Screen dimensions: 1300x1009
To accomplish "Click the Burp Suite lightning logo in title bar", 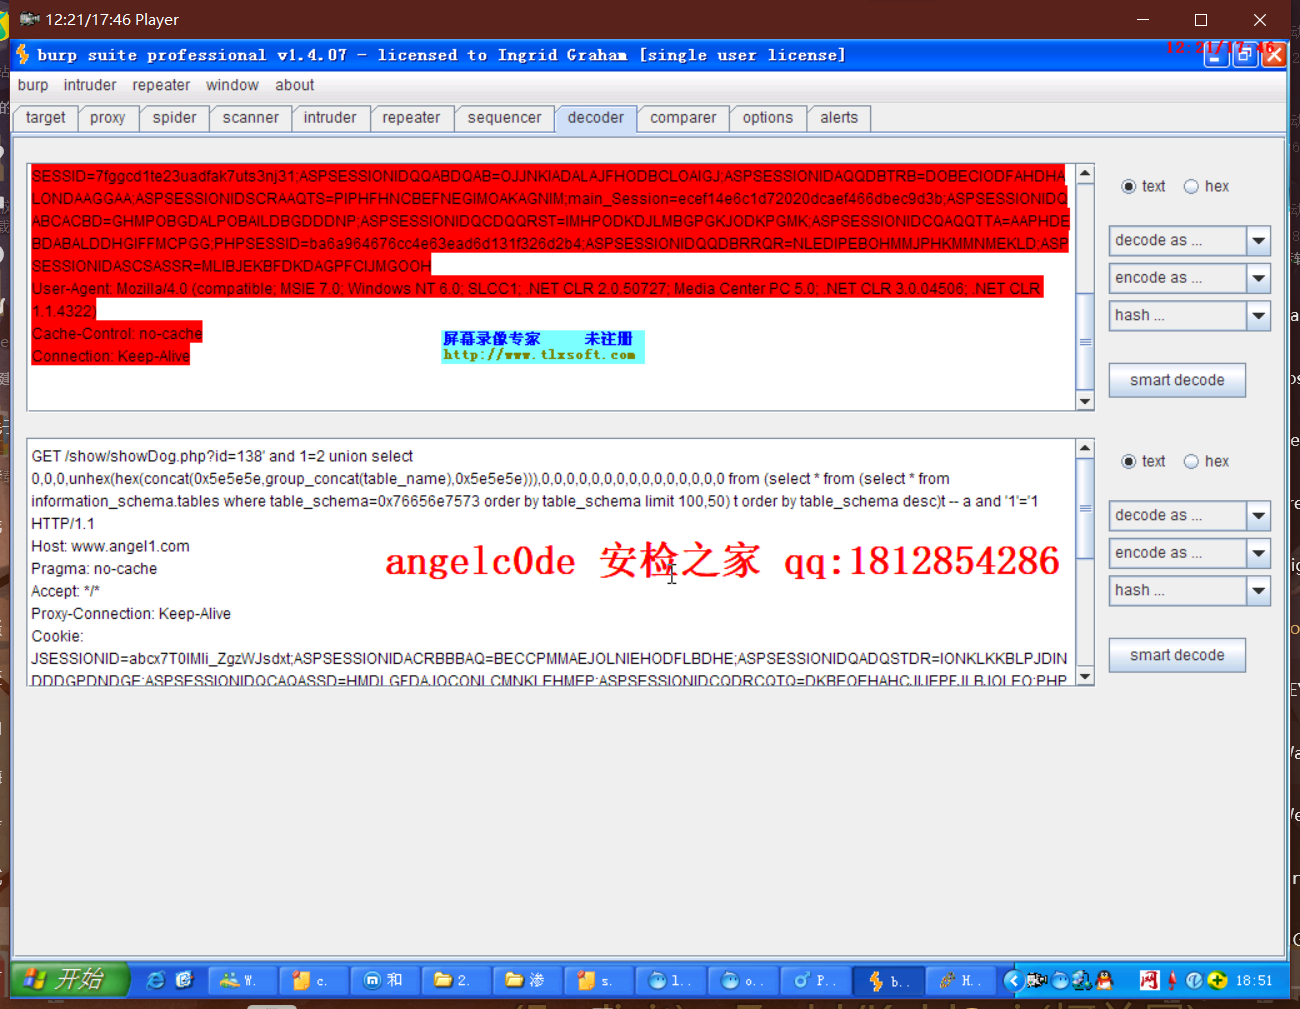I will point(23,54).
